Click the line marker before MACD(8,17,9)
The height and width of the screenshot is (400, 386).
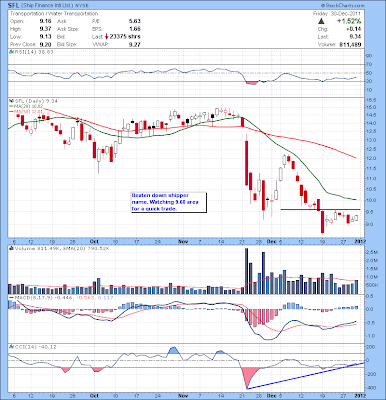pos(11,297)
